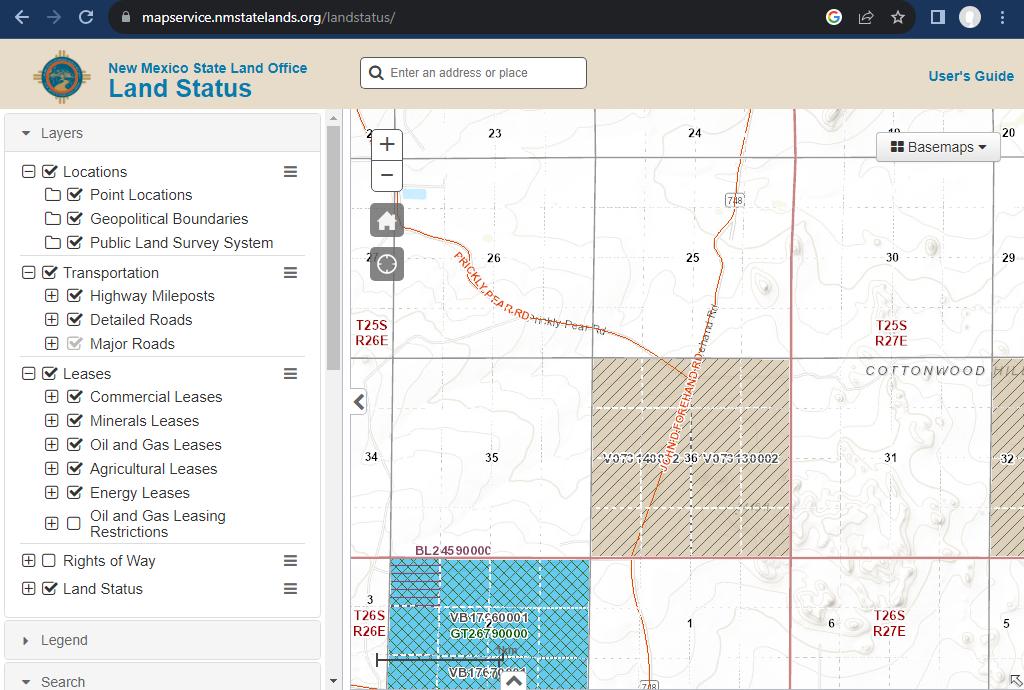Click the map Home extent button
Viewport: 1024px width, 690px height.
387,220
